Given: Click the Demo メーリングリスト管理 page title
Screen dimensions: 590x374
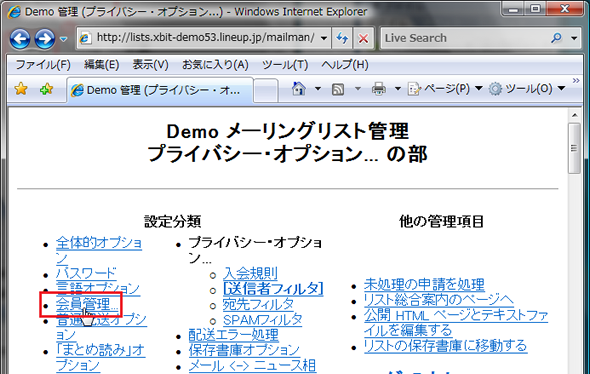Looking at the screenshot, I should point(287,131).
